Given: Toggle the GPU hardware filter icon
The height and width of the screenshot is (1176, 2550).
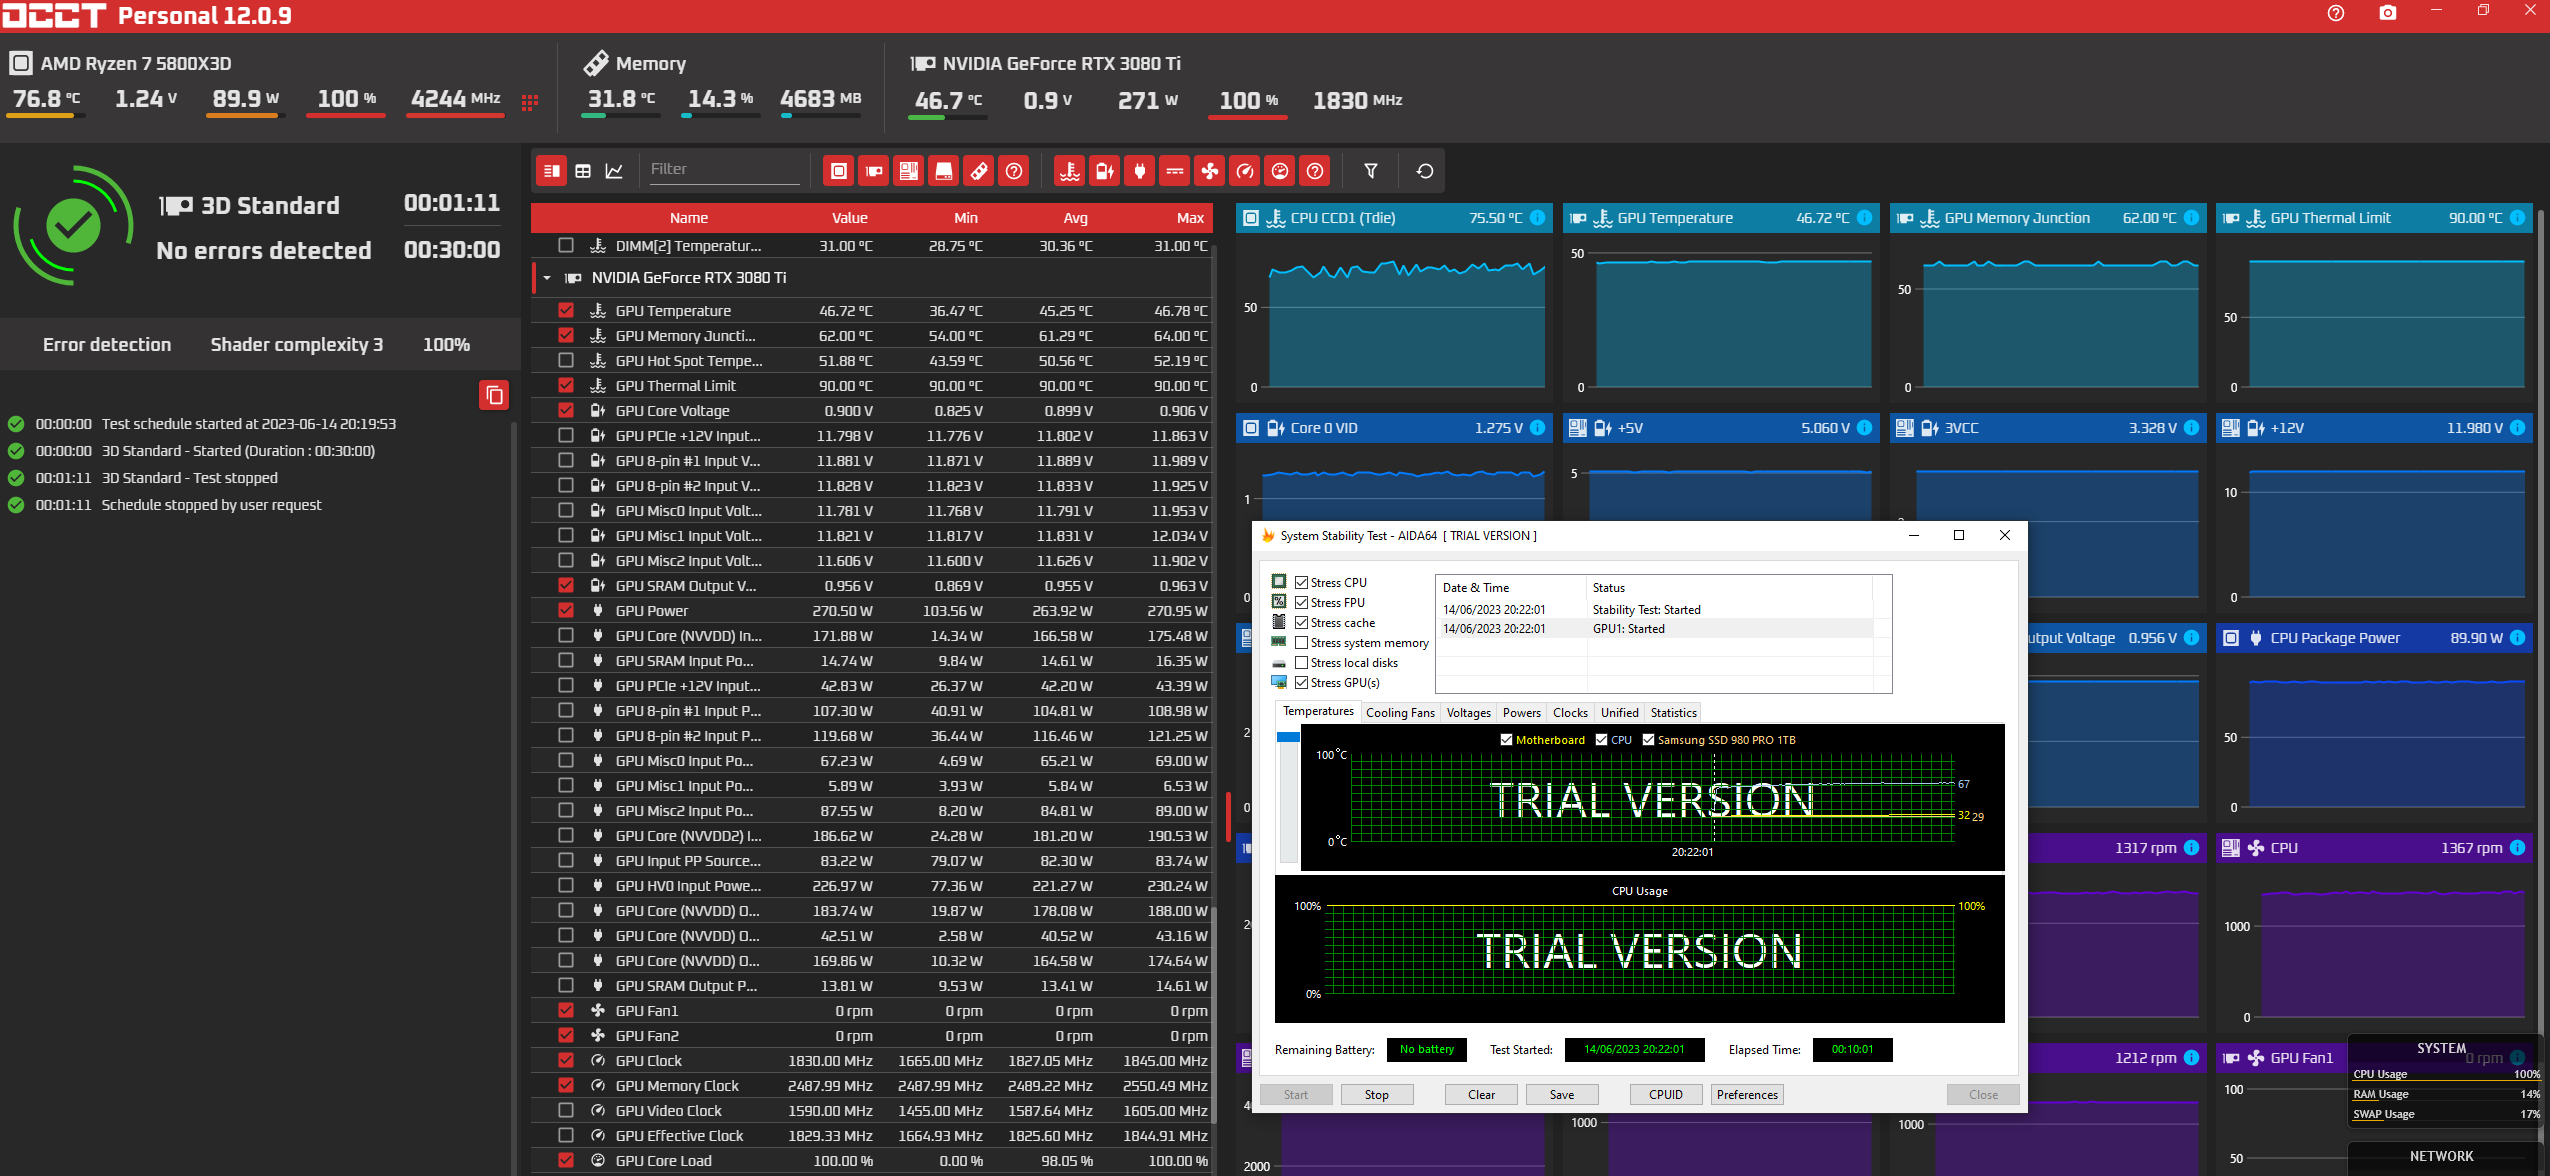Looking at the screenshot, I should [x=874, y=171].
